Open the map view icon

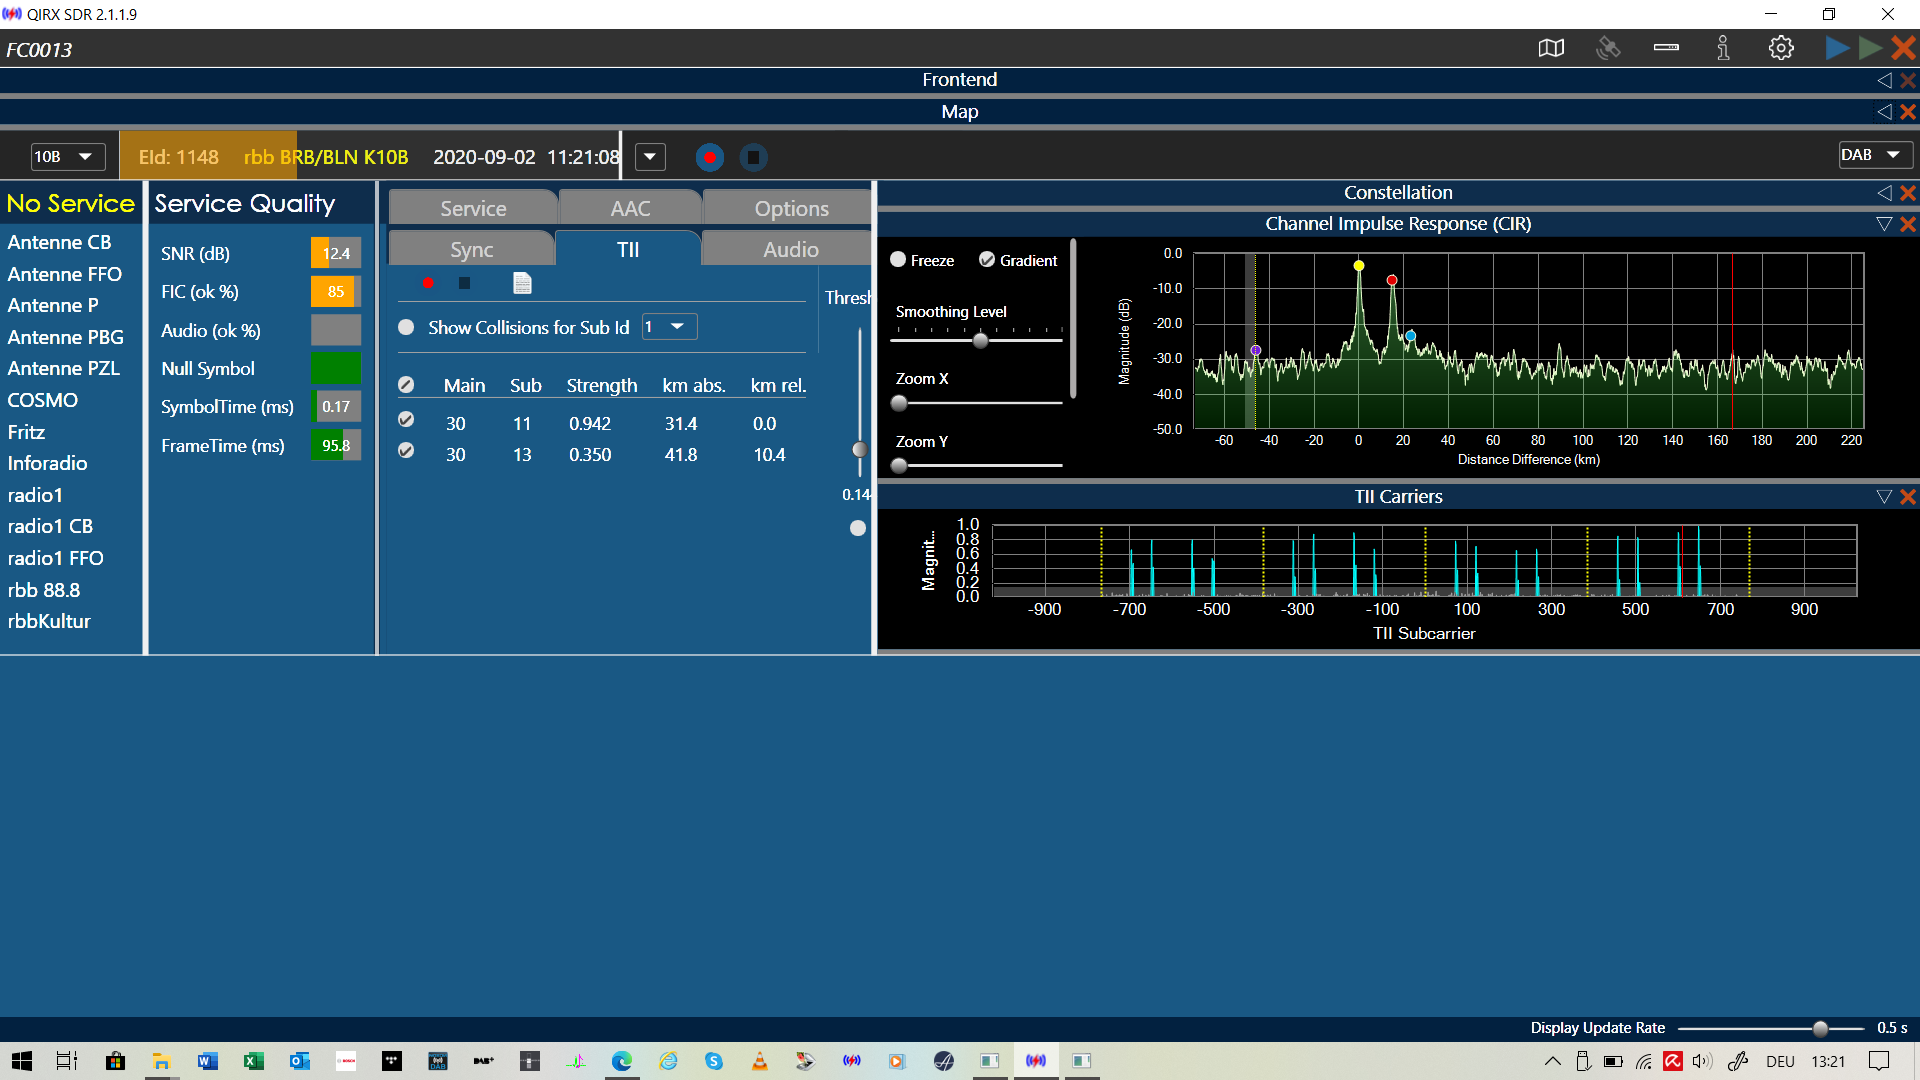1551,48
